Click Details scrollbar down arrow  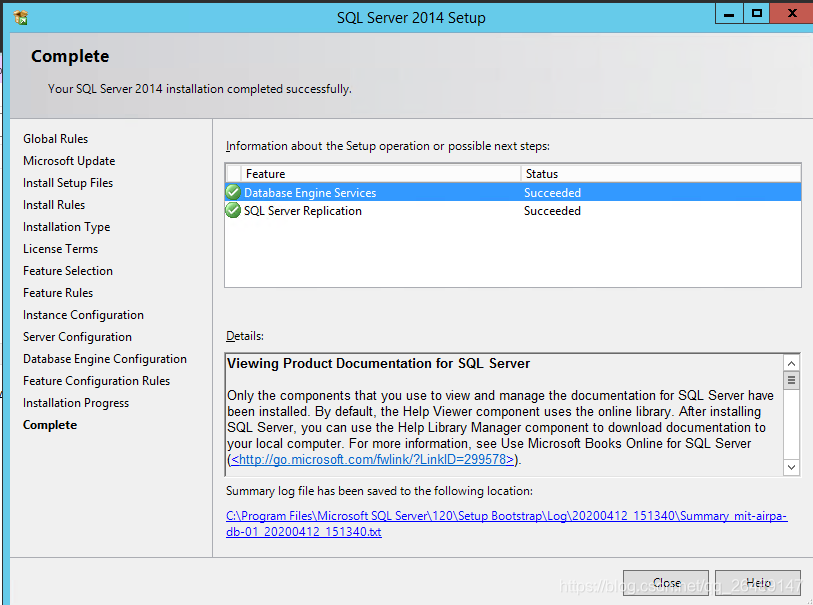coord(791,467)
